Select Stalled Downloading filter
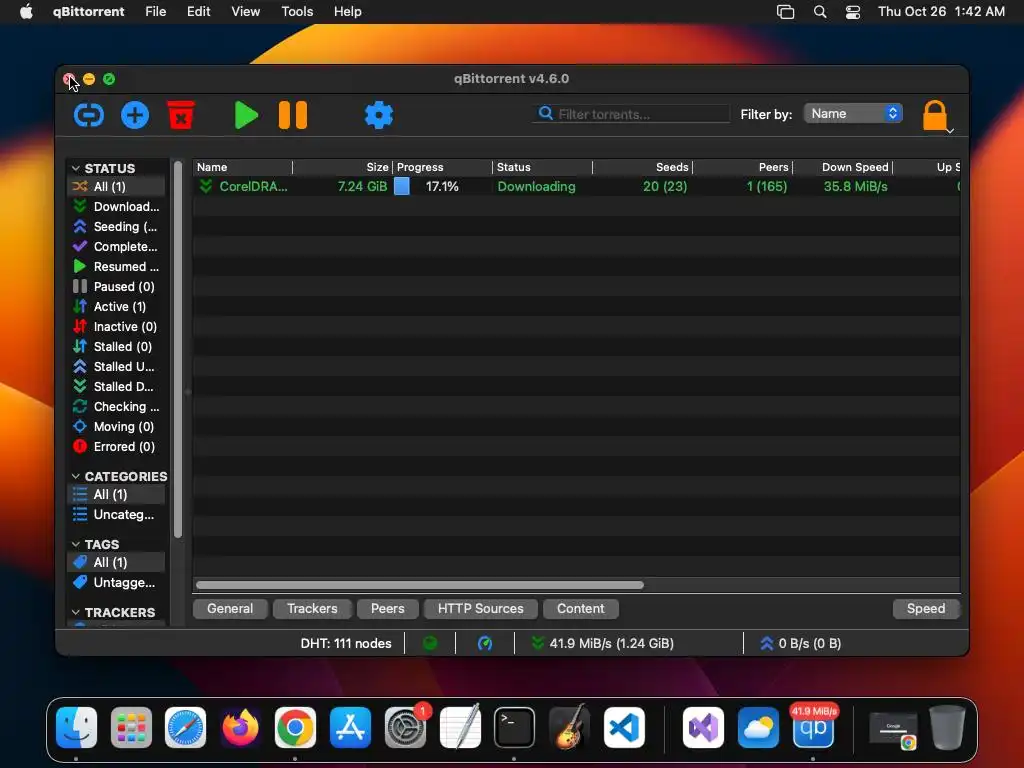Image resolution: width=1024 pixels, height=768 pixels. tap(116, 387)
